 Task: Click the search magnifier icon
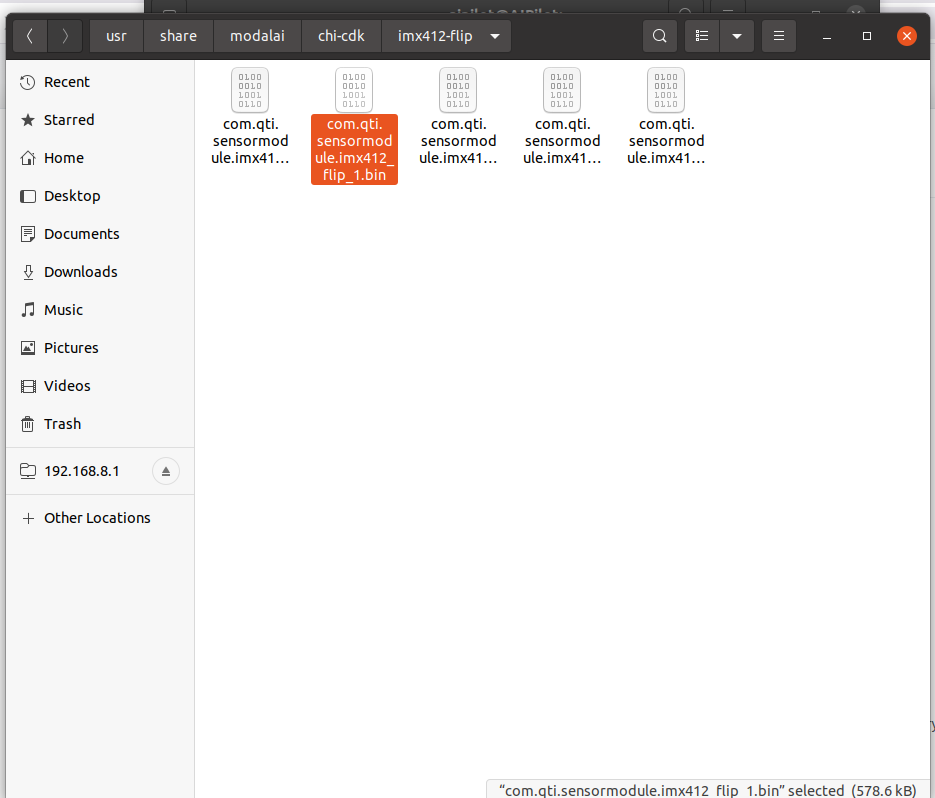point(659,36)
